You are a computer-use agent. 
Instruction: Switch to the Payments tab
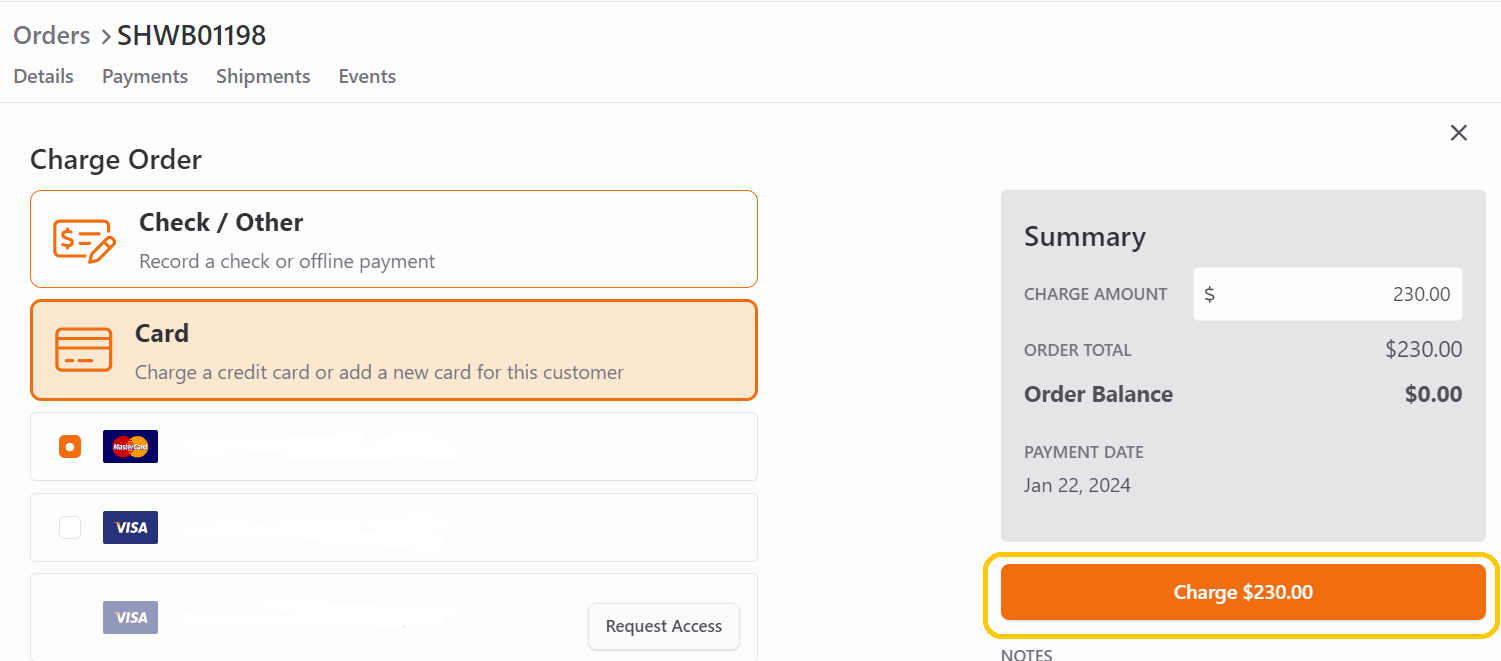(145, 76)
